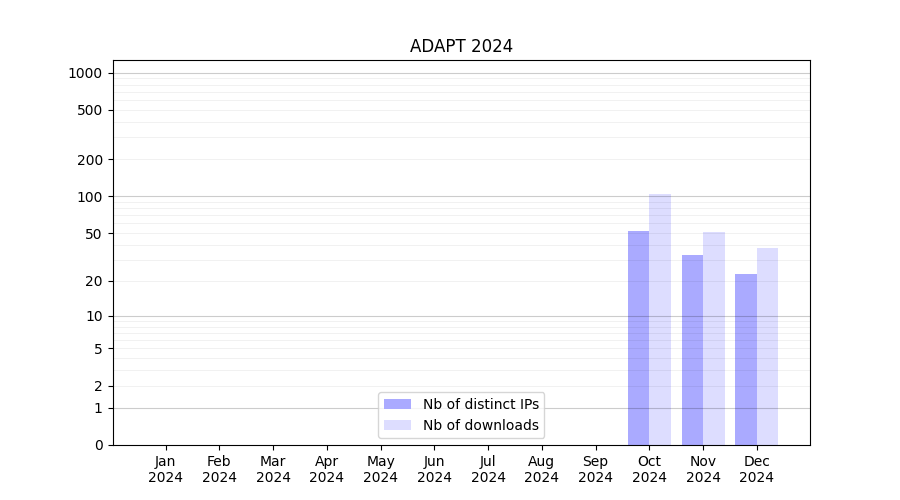Click the December distinct IPs bar
The height and width of the screenshot is (500, 900).
click(x=746, y=360)
